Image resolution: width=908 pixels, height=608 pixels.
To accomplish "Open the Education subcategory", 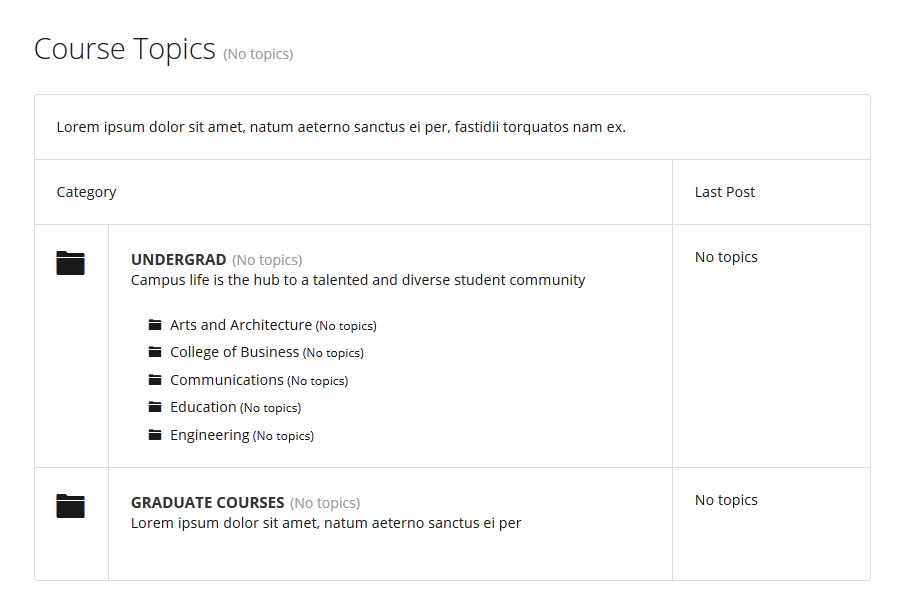I will point(203,407).
